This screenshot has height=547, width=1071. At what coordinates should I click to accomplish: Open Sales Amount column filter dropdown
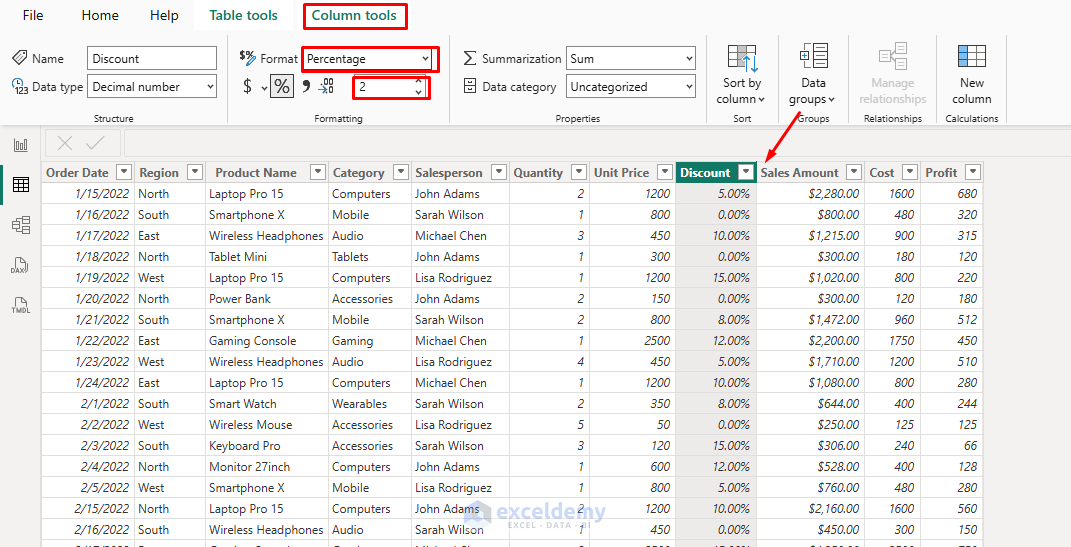(x=854, y=172)
